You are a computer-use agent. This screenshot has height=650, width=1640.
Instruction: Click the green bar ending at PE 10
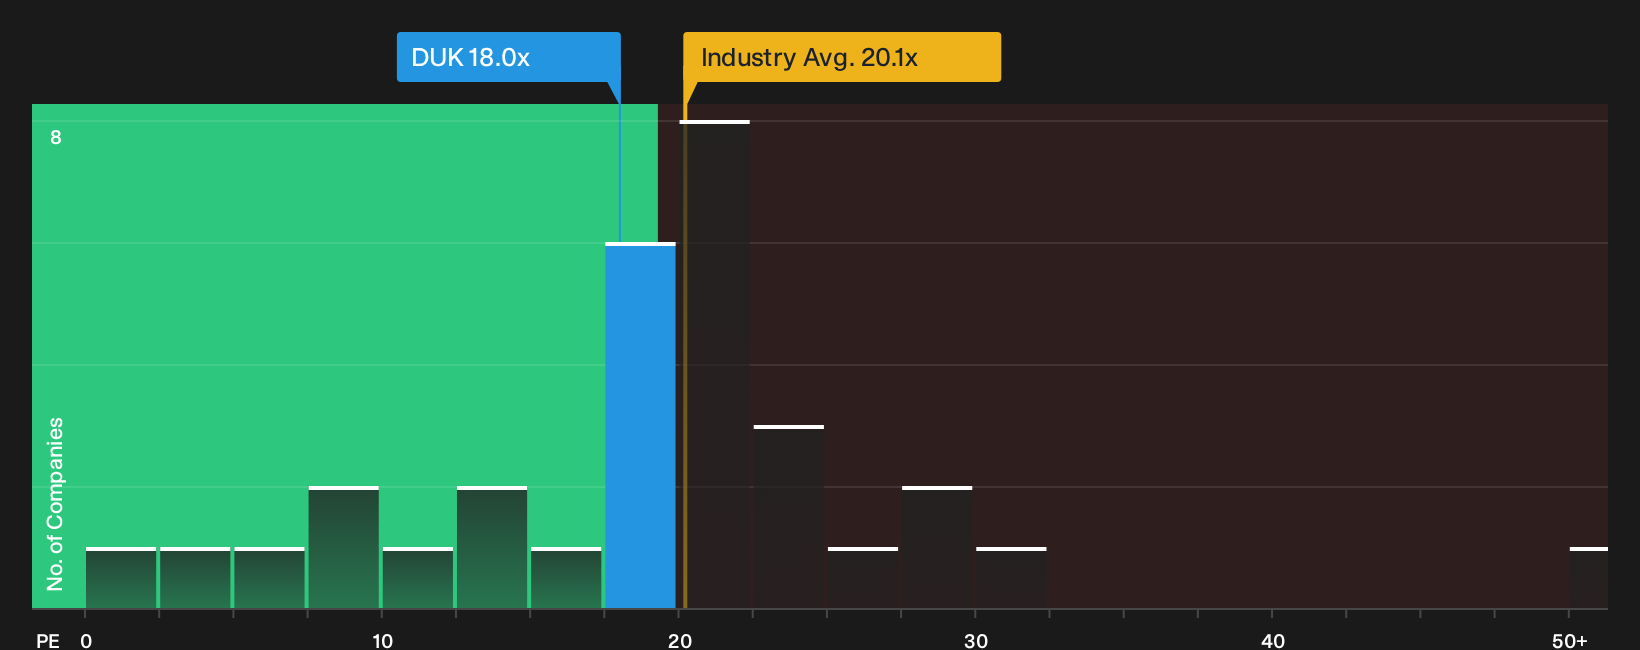point(344,547)
